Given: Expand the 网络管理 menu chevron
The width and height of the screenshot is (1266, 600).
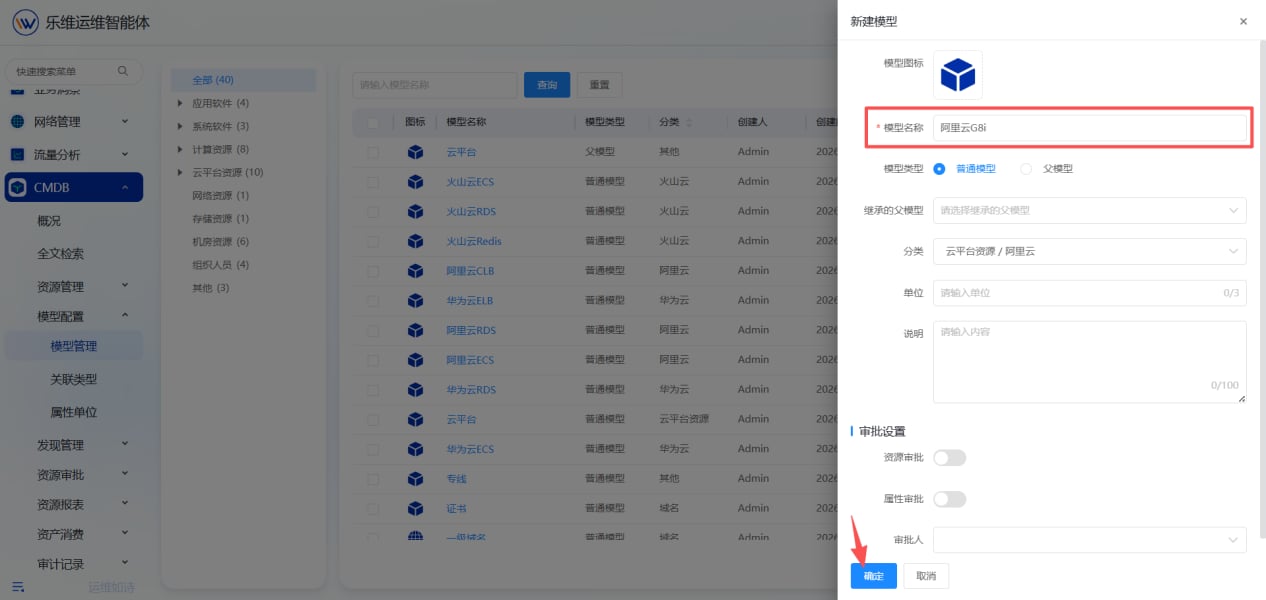Looking at the screenshot, I should 125,122.
